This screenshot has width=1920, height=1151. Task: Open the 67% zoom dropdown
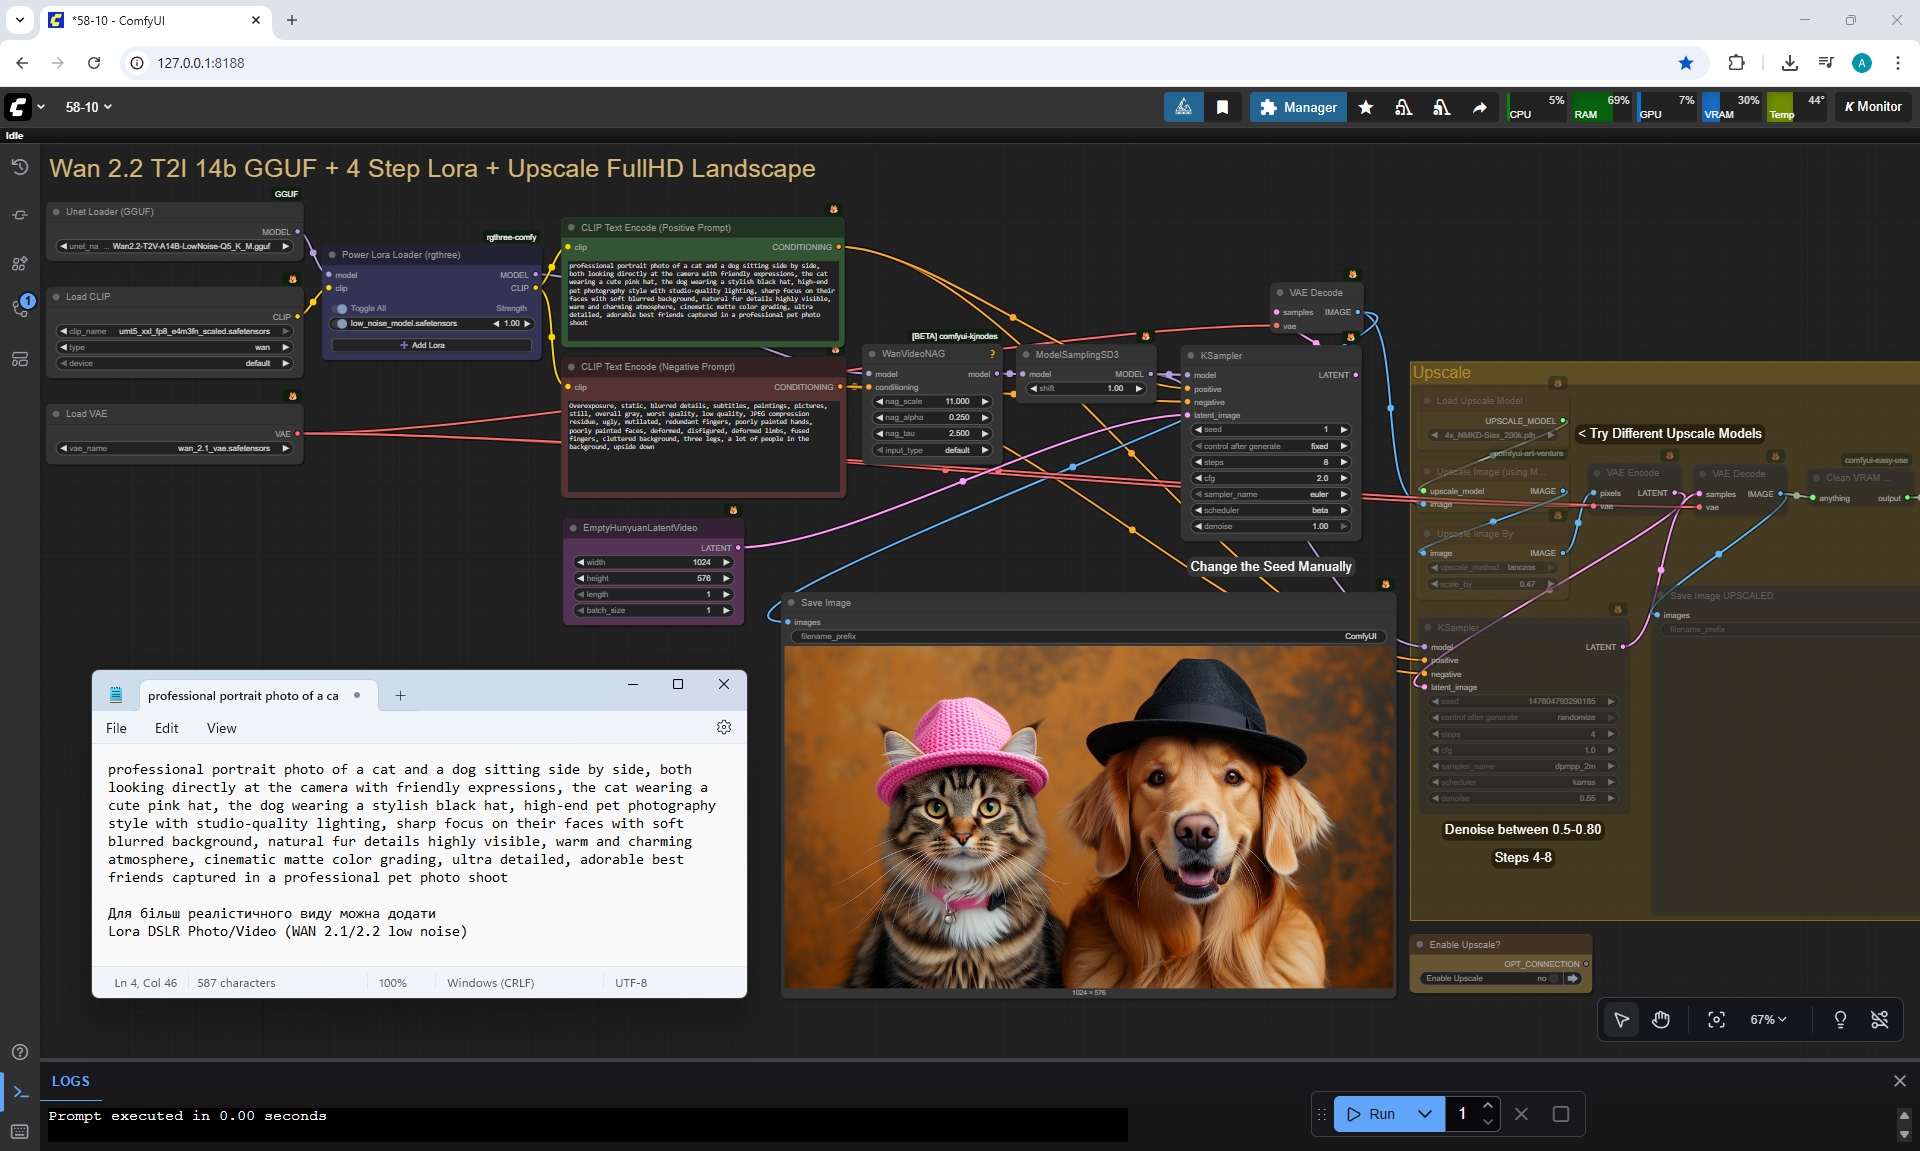click(1768, 1020)
